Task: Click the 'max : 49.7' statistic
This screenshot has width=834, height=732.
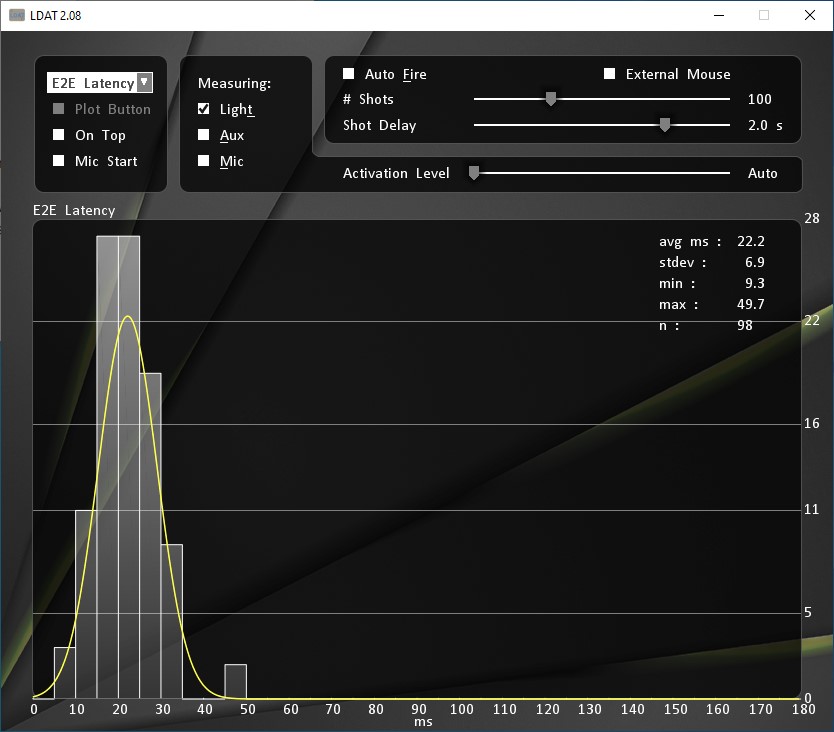Action: (712, 304)
